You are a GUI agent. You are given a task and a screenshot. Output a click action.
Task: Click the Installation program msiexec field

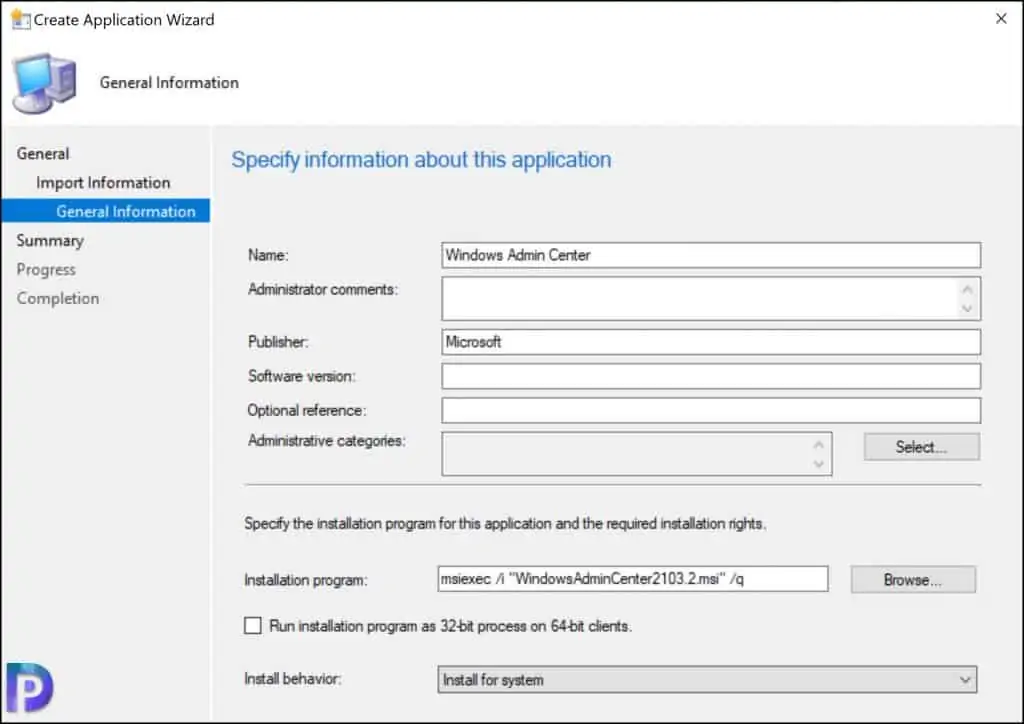[633, 579]
